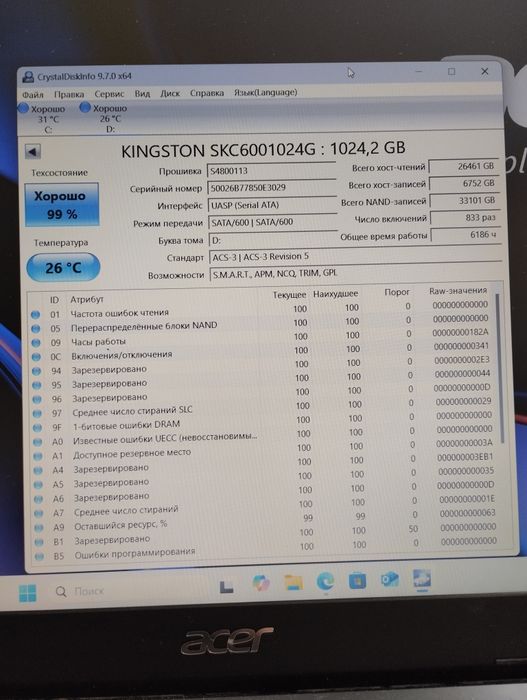Click the Возможности field S.M.A.R.T., APM

point(356,273)
